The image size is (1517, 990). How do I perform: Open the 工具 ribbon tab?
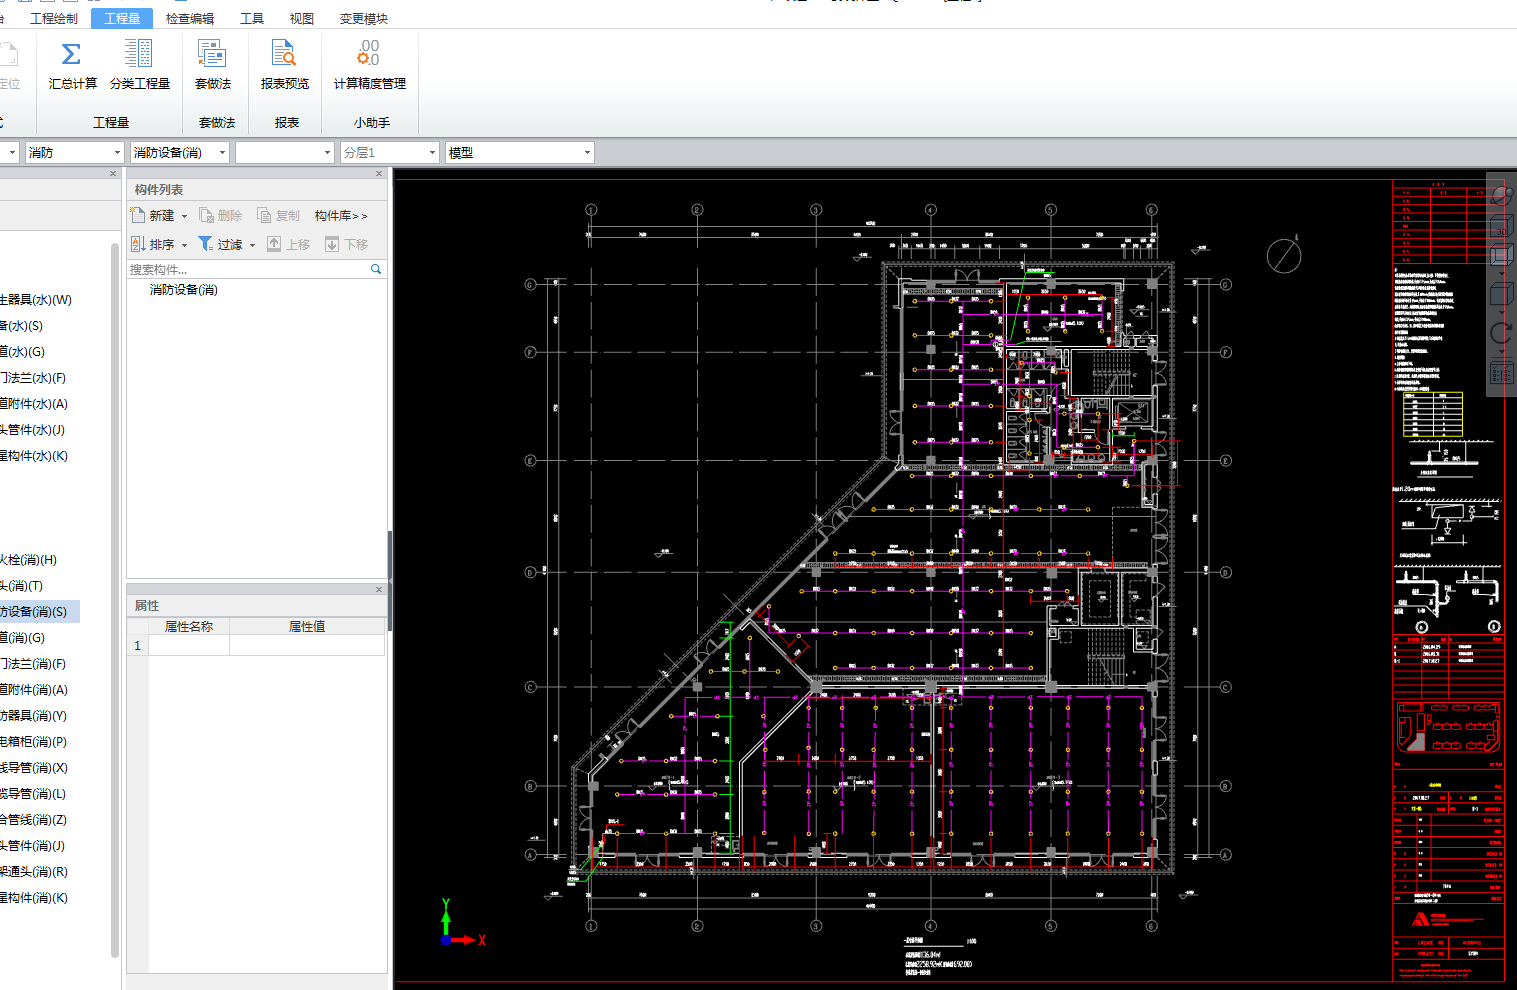(x=252, y=19)
